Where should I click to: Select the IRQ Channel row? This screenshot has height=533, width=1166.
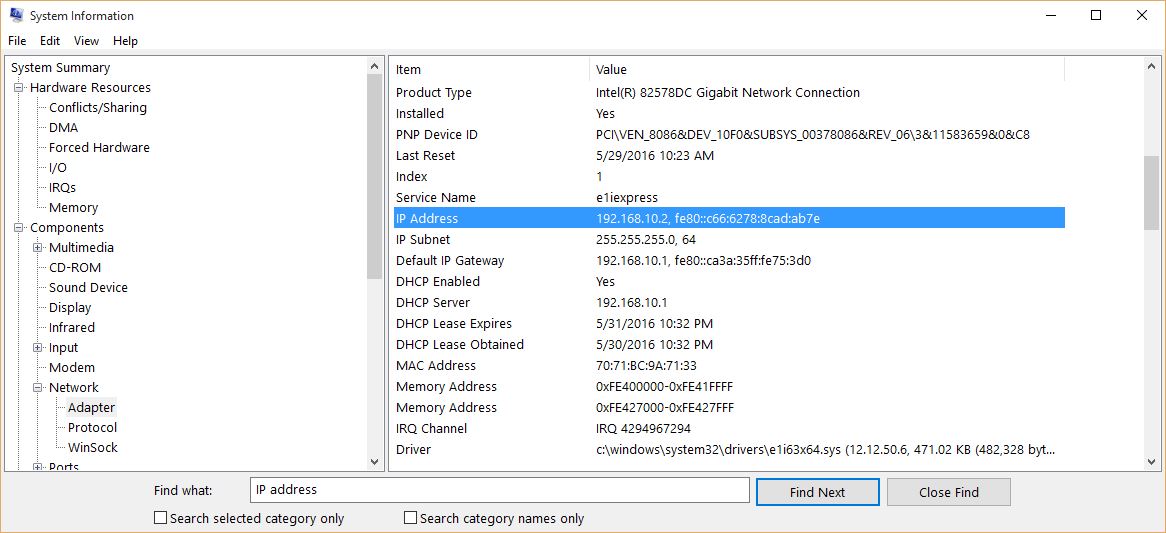click(x=729, y=428)
